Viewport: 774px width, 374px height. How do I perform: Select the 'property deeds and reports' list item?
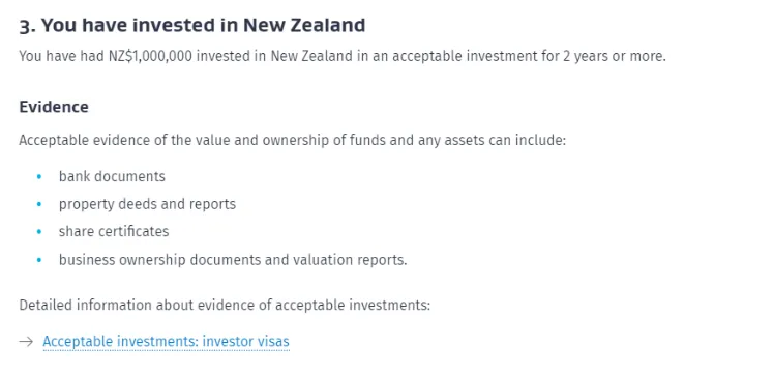click(x=147, y=204)
